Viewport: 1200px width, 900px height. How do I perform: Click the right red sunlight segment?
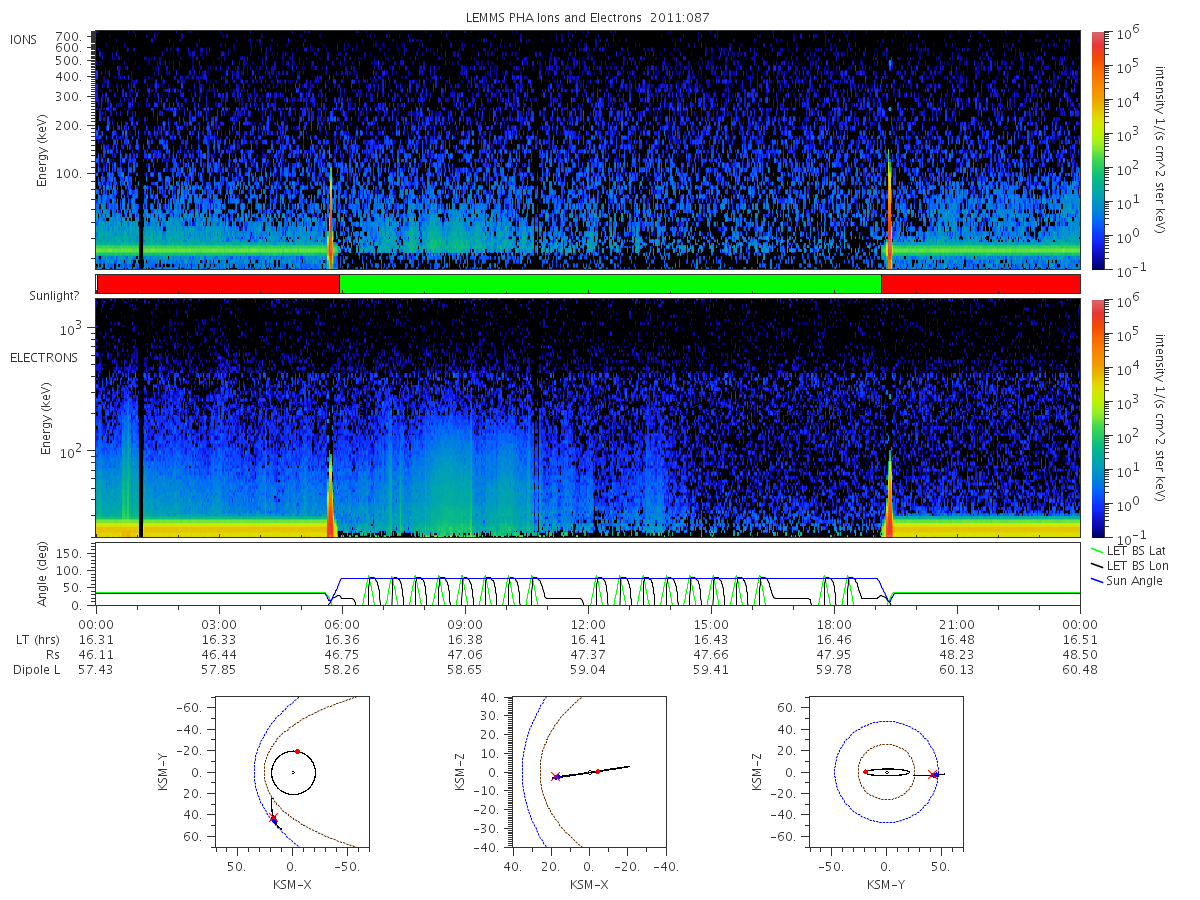(980, 284)
